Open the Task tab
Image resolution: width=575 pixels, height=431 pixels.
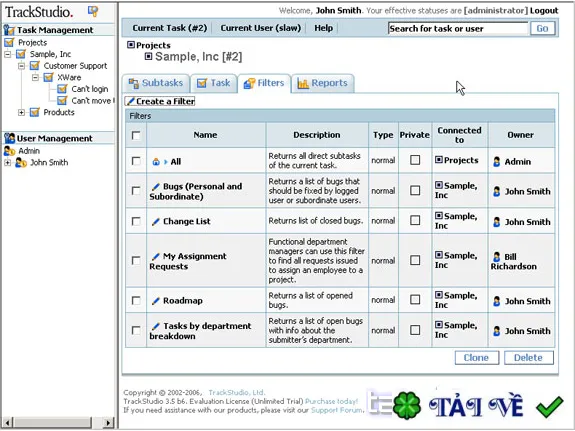pos(213,83)
